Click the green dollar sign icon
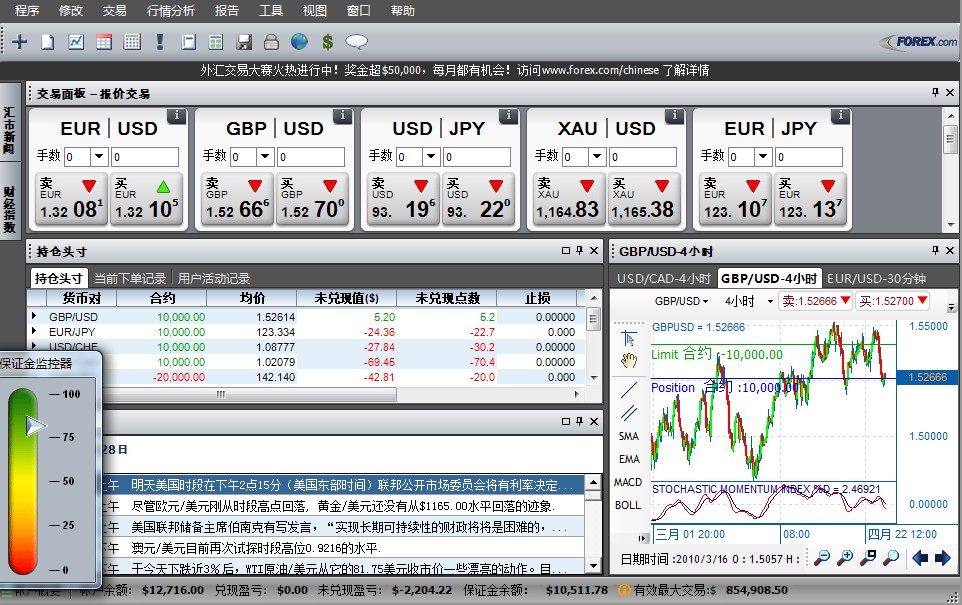962x605 pixels. pos(328,42)
